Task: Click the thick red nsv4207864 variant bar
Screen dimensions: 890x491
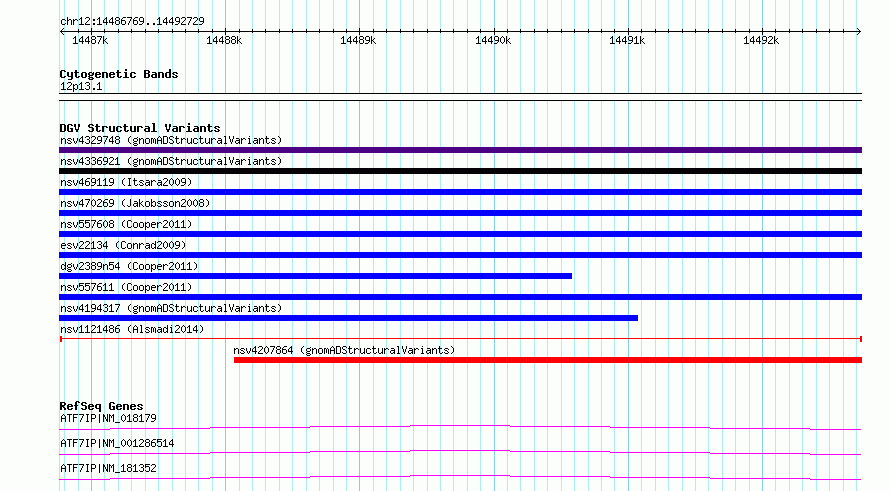Action: [548, 360]
